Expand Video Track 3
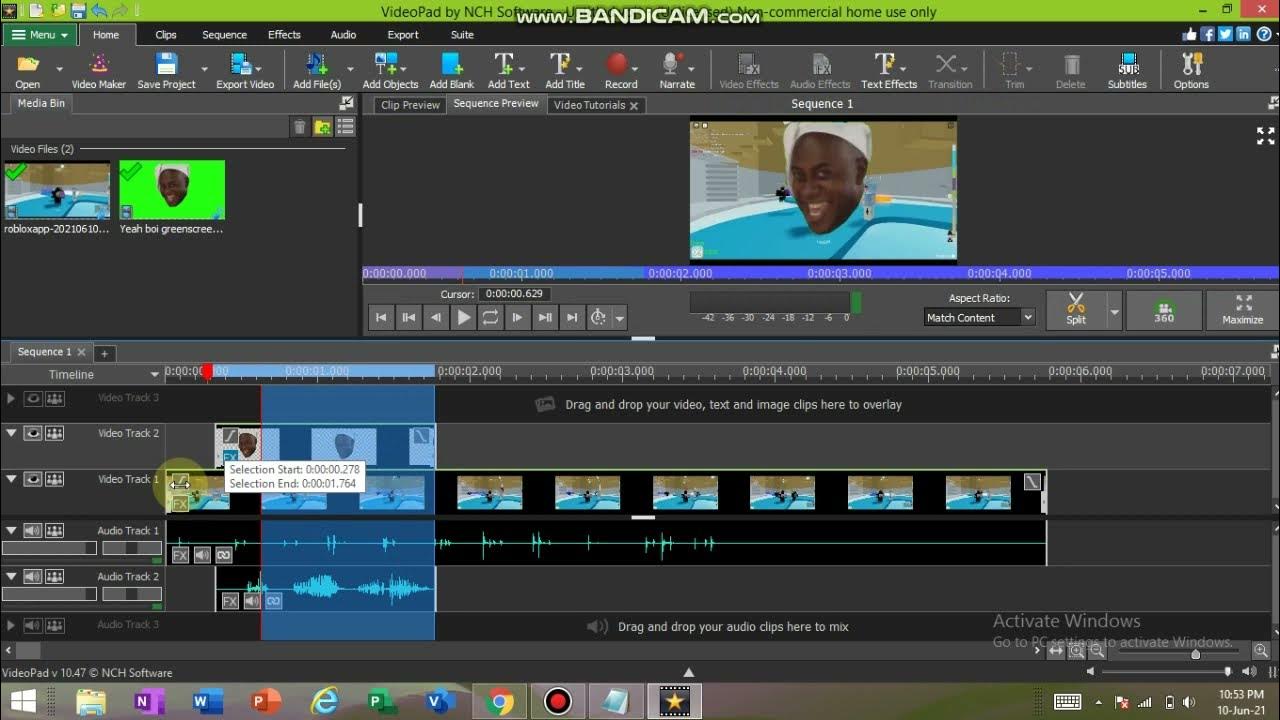Image resolution: width=1280 pixels, height=720 pixels. [x=11, y=397]
